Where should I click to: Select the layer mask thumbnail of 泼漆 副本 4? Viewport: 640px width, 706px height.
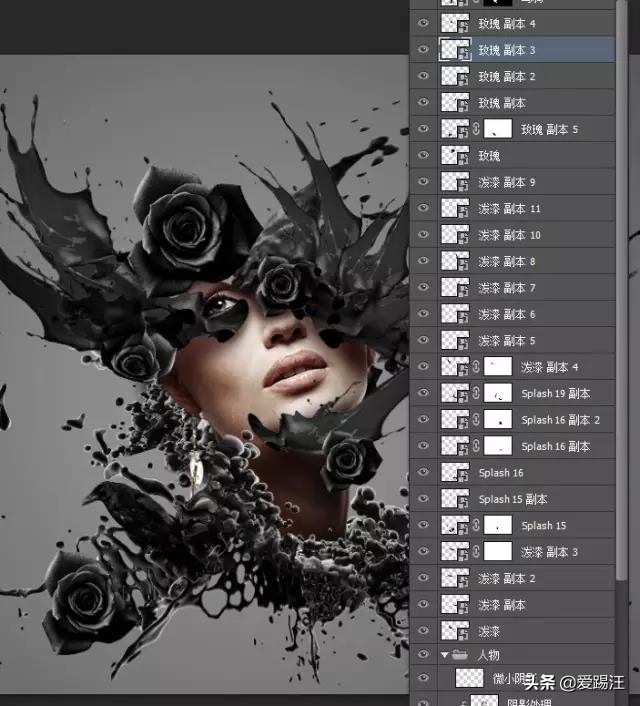pos(498,367)
